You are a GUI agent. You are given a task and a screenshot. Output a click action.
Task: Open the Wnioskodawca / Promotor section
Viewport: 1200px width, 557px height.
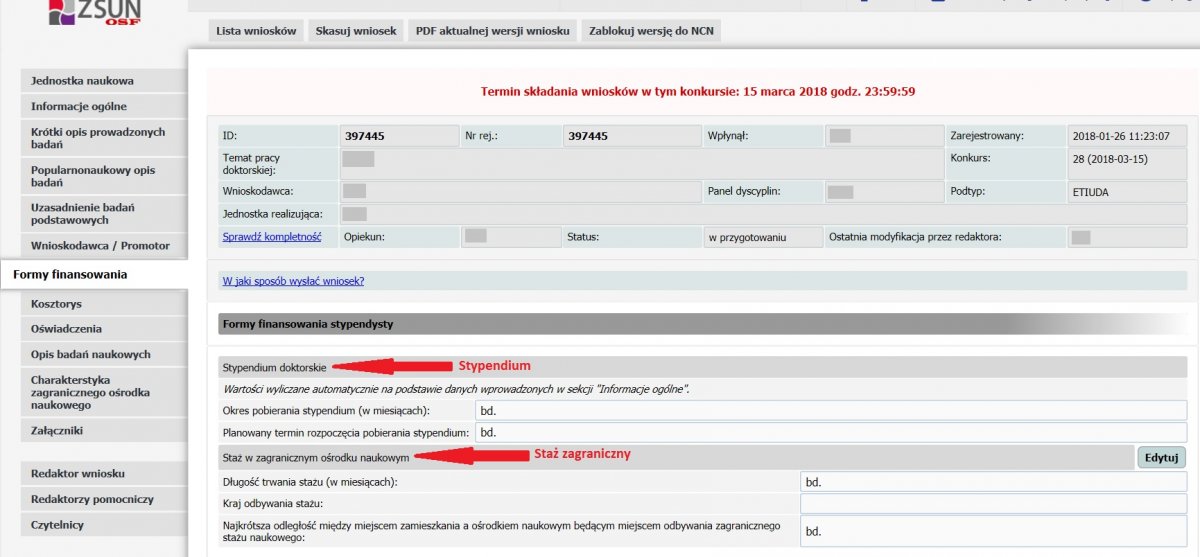(100, 246)
